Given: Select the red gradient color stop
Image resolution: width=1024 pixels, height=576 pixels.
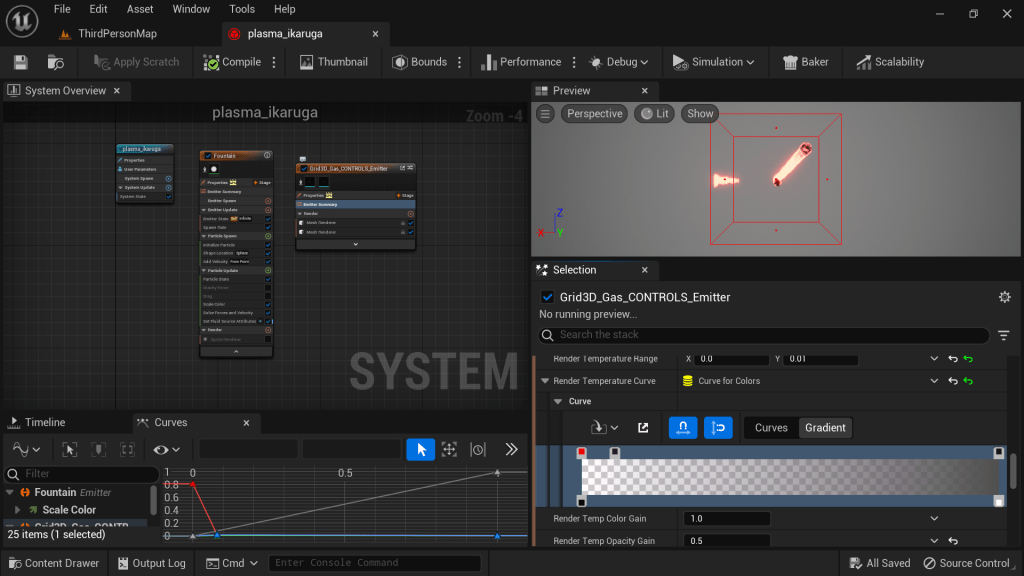Looking at the screenshot, I should (x=582, y=453).
